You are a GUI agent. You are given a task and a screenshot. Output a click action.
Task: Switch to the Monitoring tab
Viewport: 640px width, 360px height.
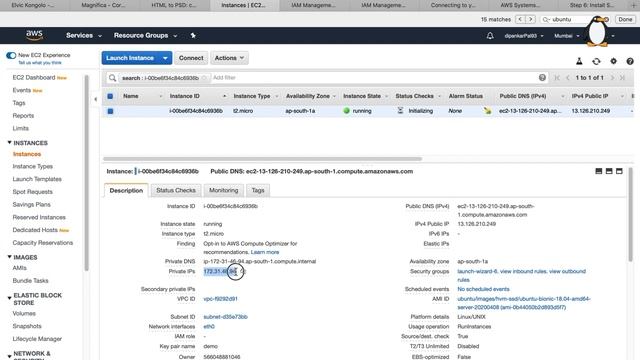point(224,191)
